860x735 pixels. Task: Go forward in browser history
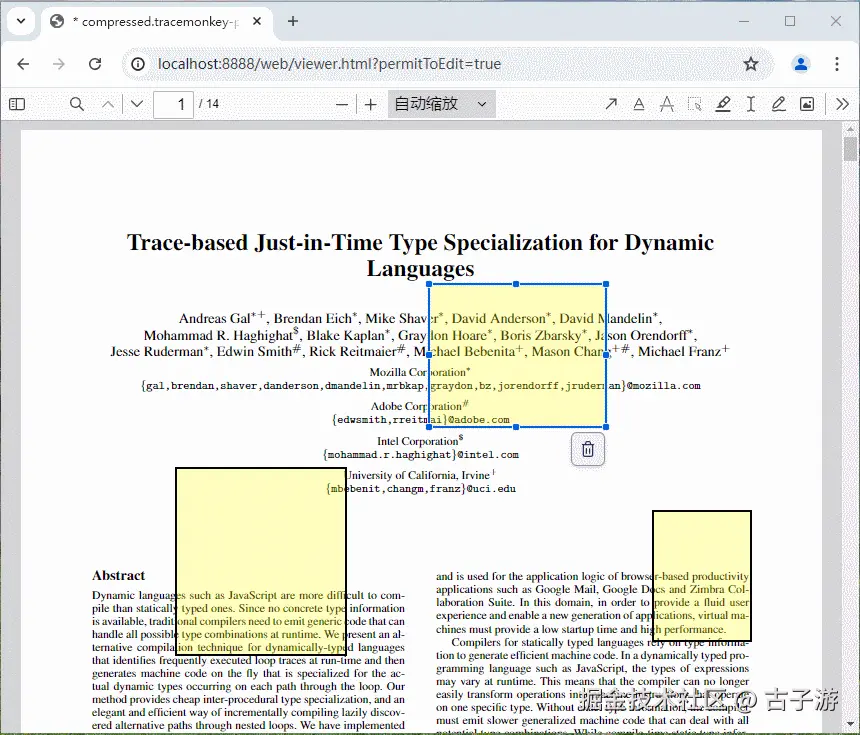tap(59, 64)
